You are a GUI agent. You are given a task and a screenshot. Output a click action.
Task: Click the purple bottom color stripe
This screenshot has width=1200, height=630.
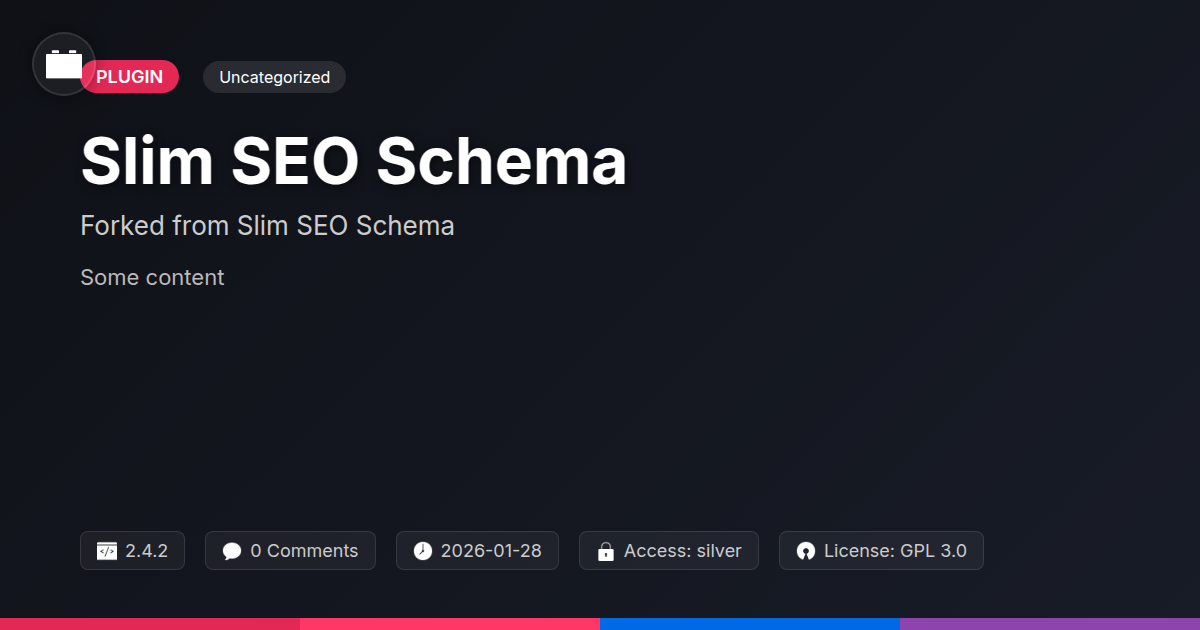(x=1050, y=623)
